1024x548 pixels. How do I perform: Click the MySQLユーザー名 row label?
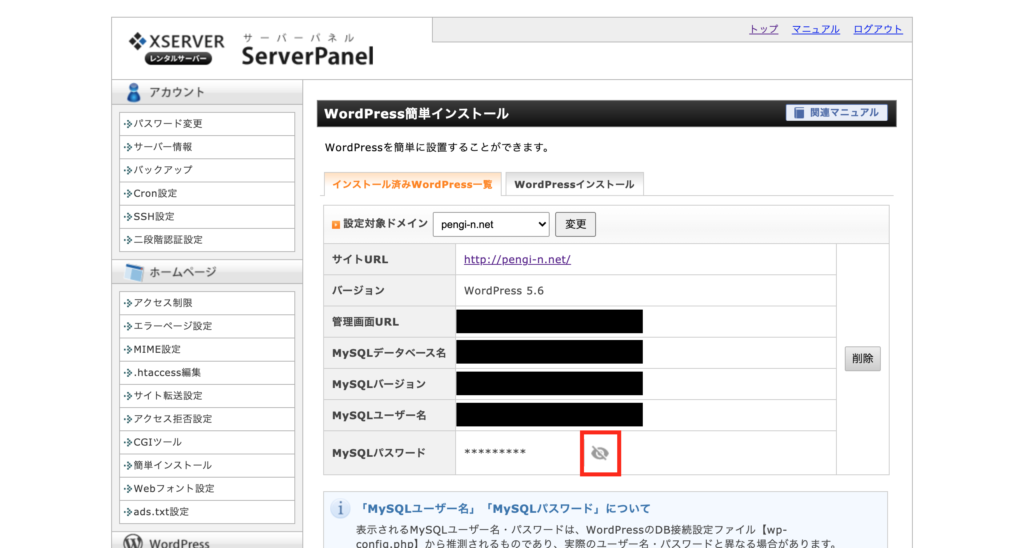[x=379, y=415]
